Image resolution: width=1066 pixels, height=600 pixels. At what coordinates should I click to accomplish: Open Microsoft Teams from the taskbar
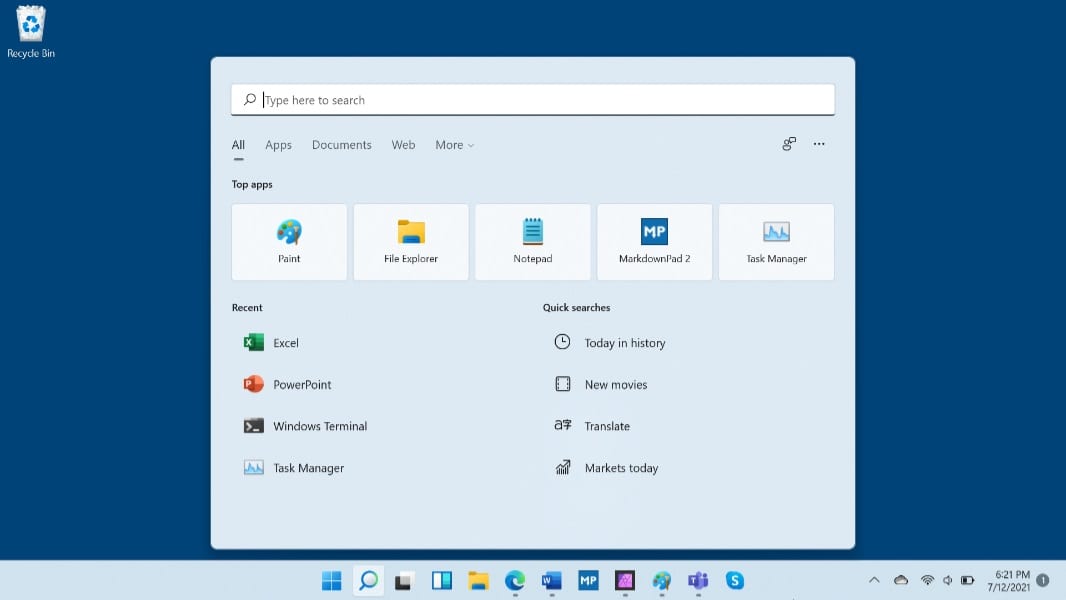tap(697, 580)
